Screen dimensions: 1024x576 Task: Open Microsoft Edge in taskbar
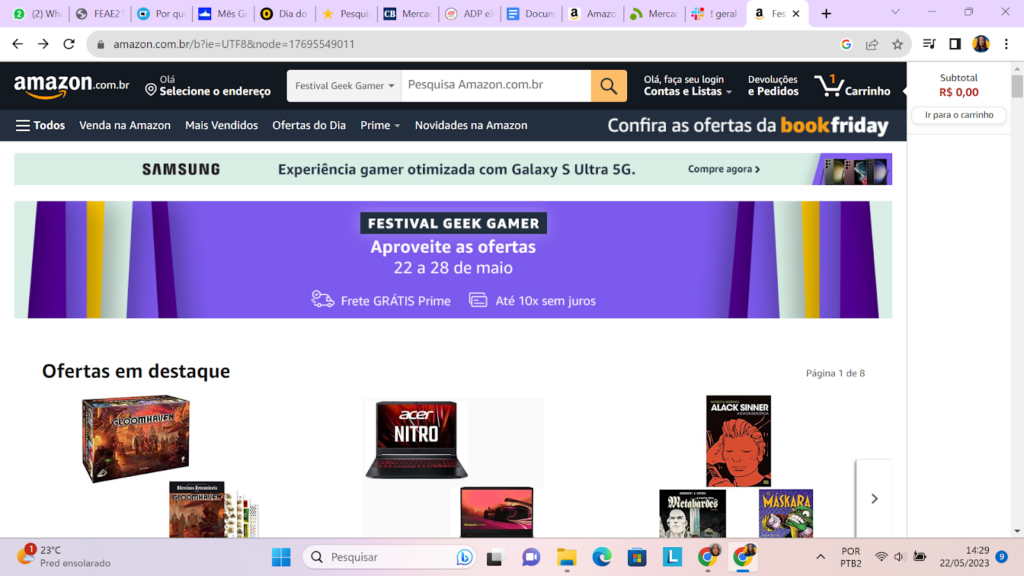click(x=601, y=557)
